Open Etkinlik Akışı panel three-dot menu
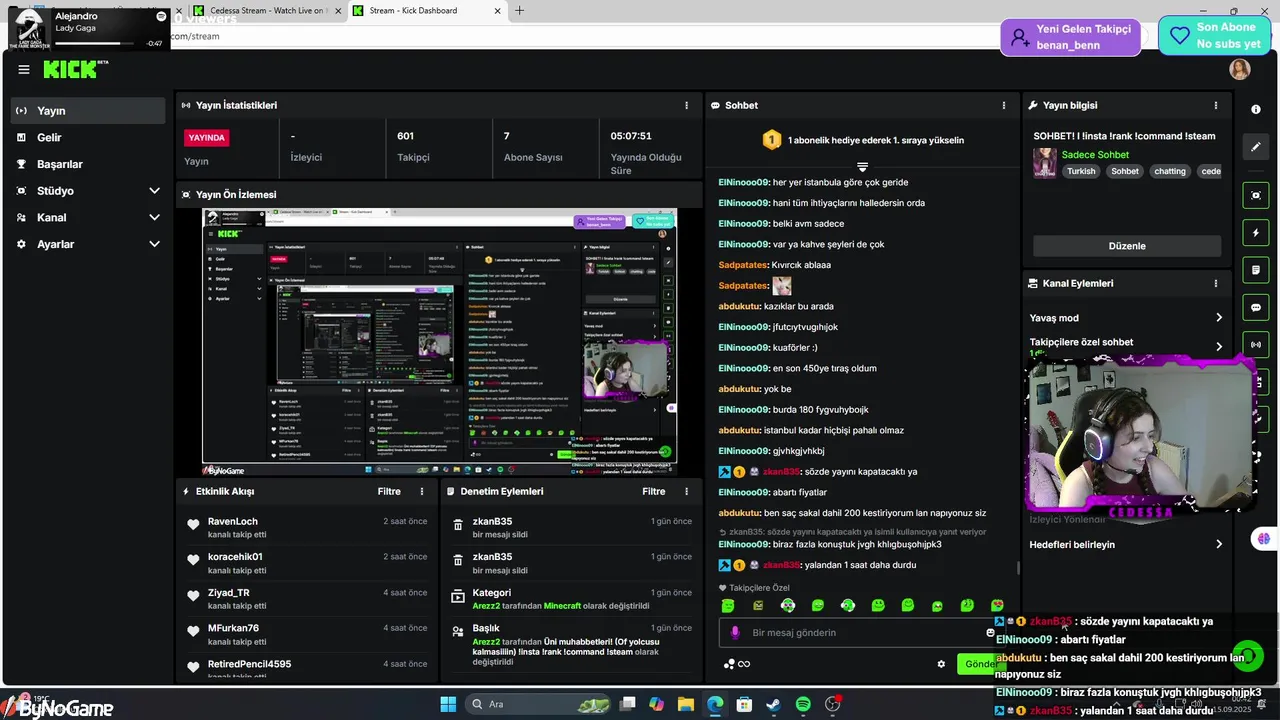The height and width of the screenshot is (720, 1280). pyautogui.click(x=422, y=491)
